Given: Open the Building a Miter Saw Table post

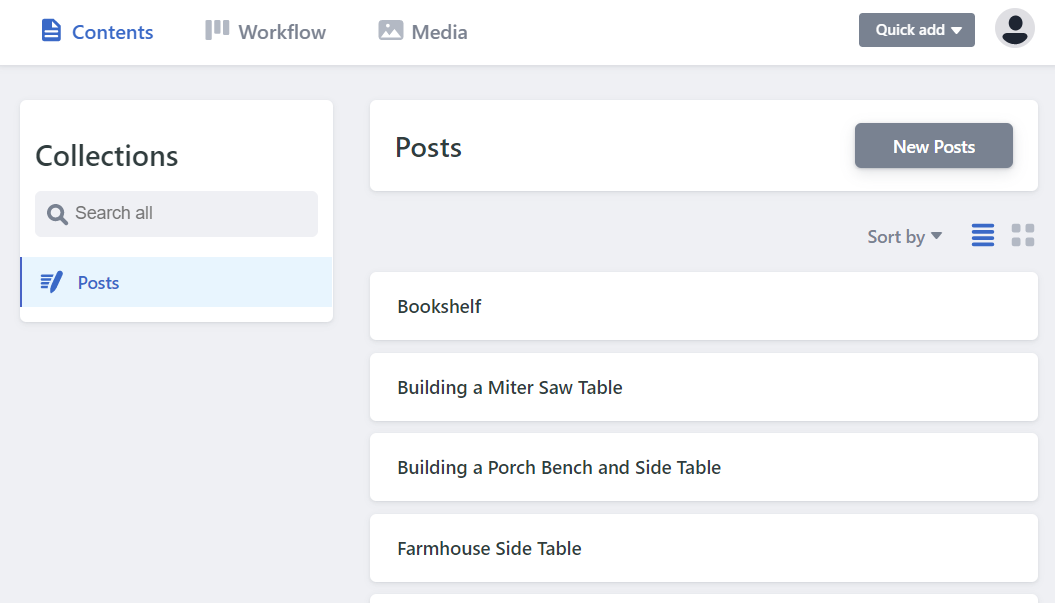Looking at the screenshot, I should (x=703, y=387).
